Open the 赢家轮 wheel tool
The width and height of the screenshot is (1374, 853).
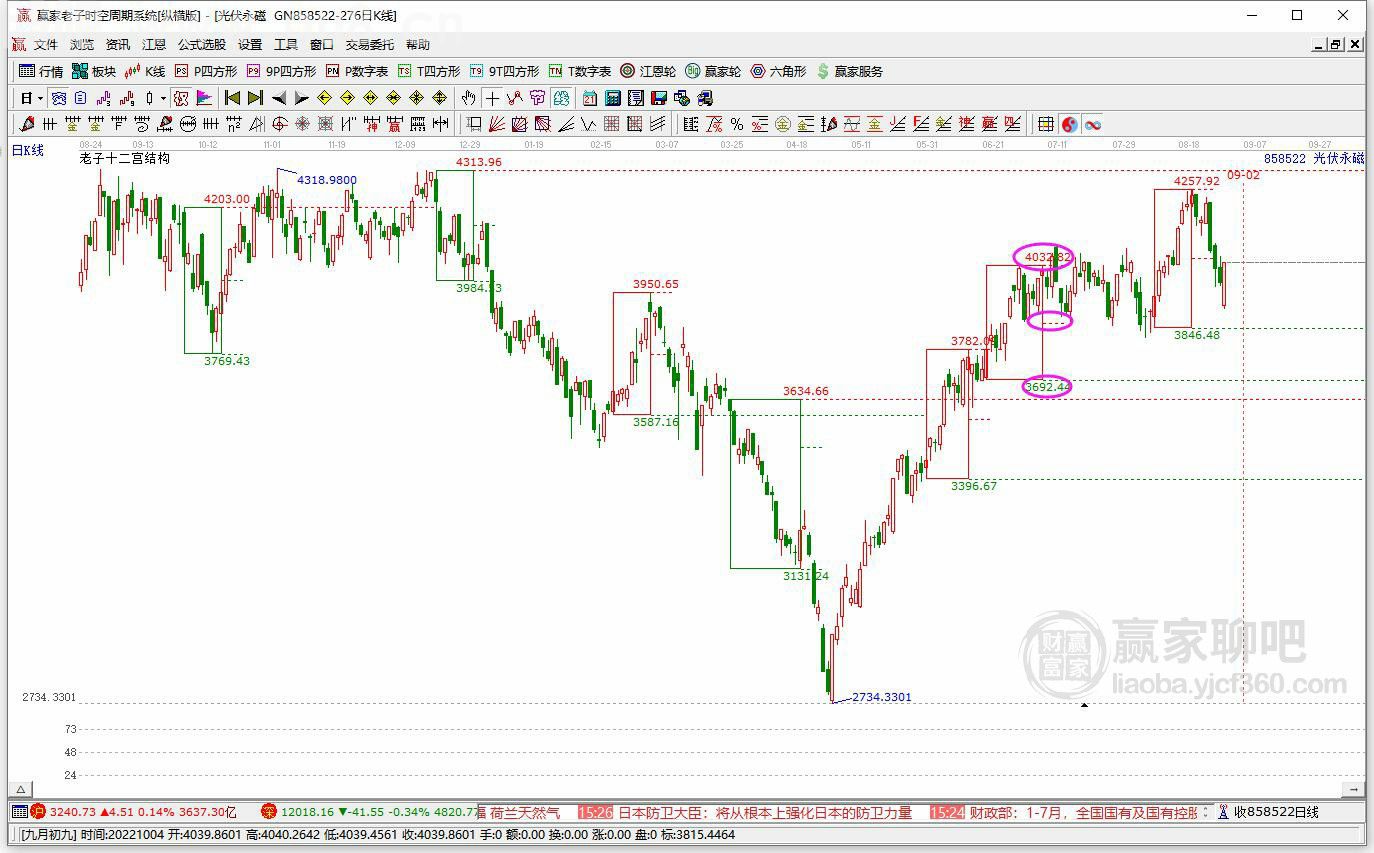(x=713, y=71)
